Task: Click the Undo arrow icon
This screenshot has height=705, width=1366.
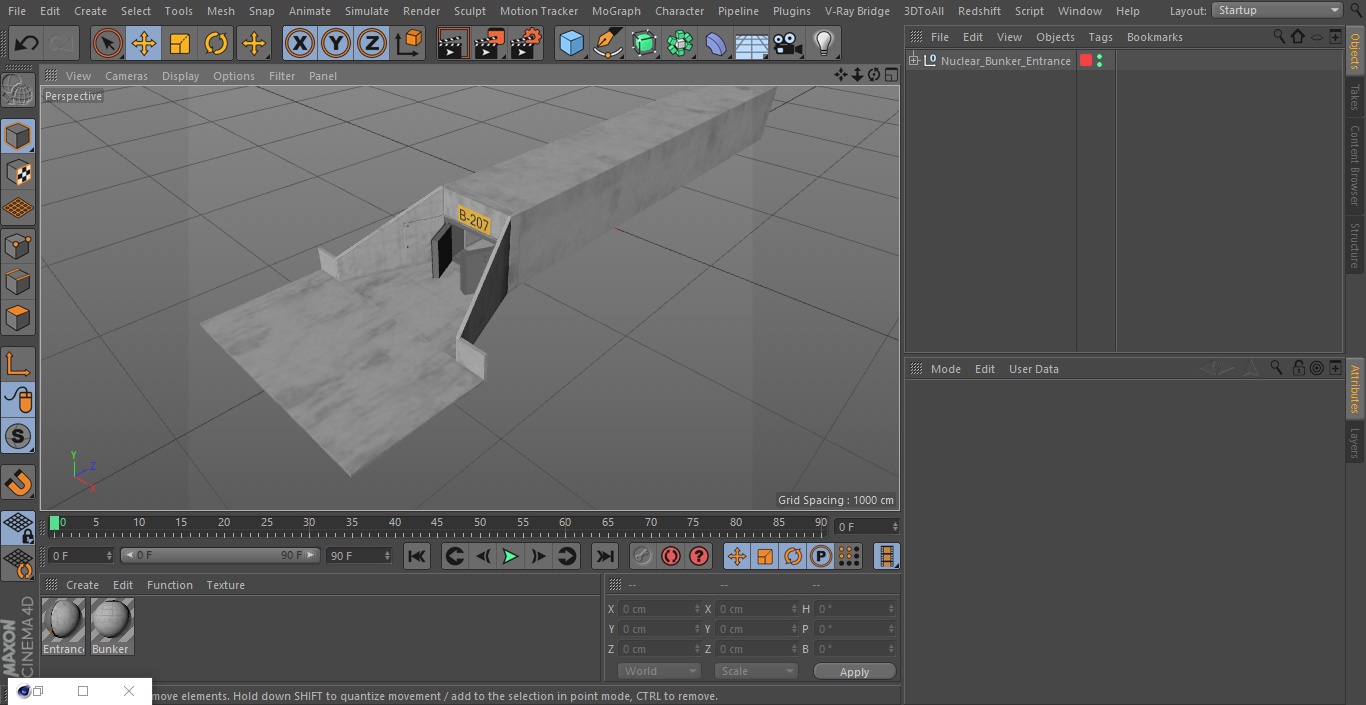Action: point(27,43)
